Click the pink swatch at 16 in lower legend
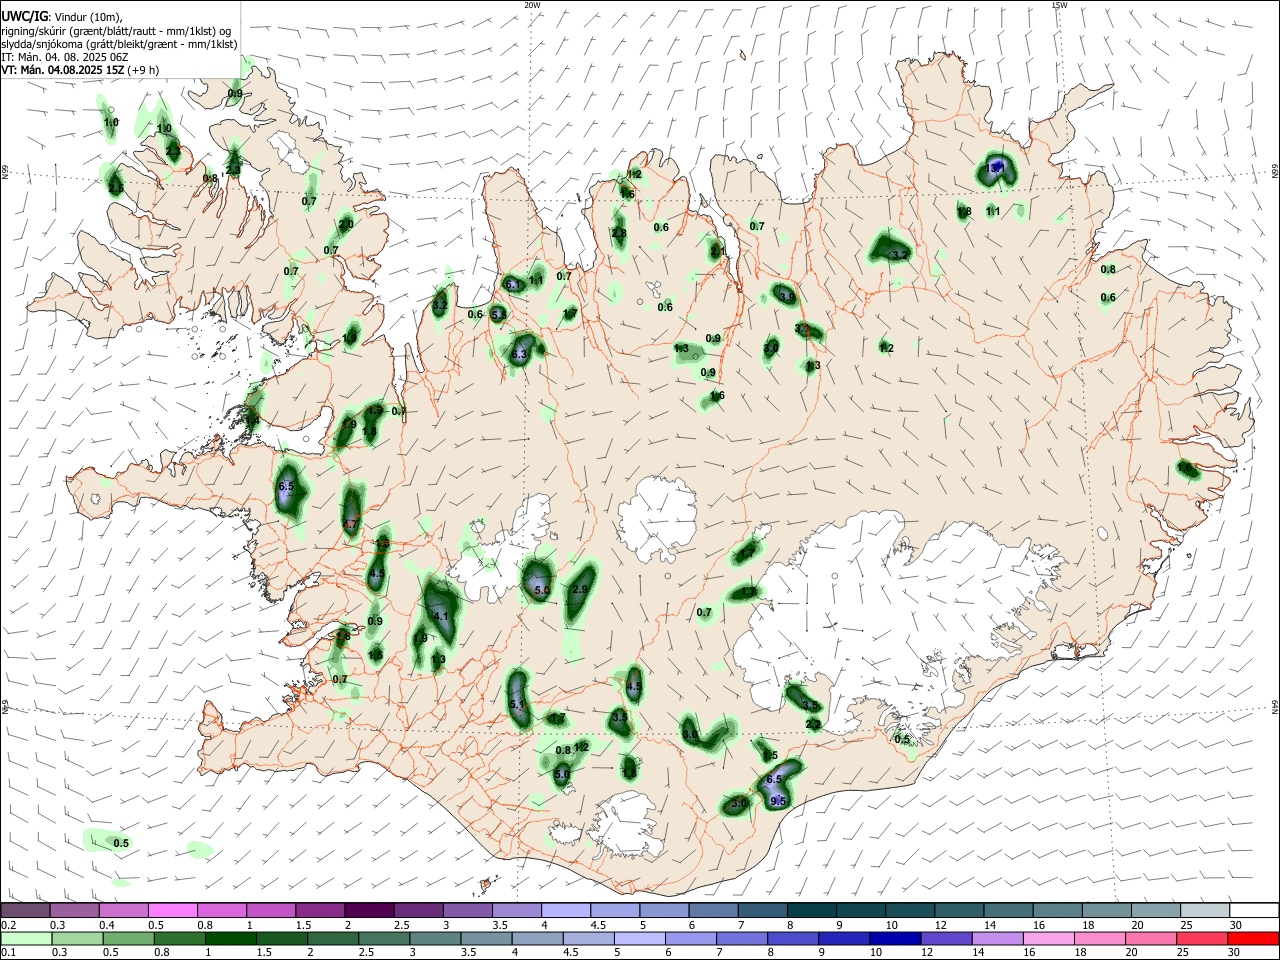 tap(1049, 939)
